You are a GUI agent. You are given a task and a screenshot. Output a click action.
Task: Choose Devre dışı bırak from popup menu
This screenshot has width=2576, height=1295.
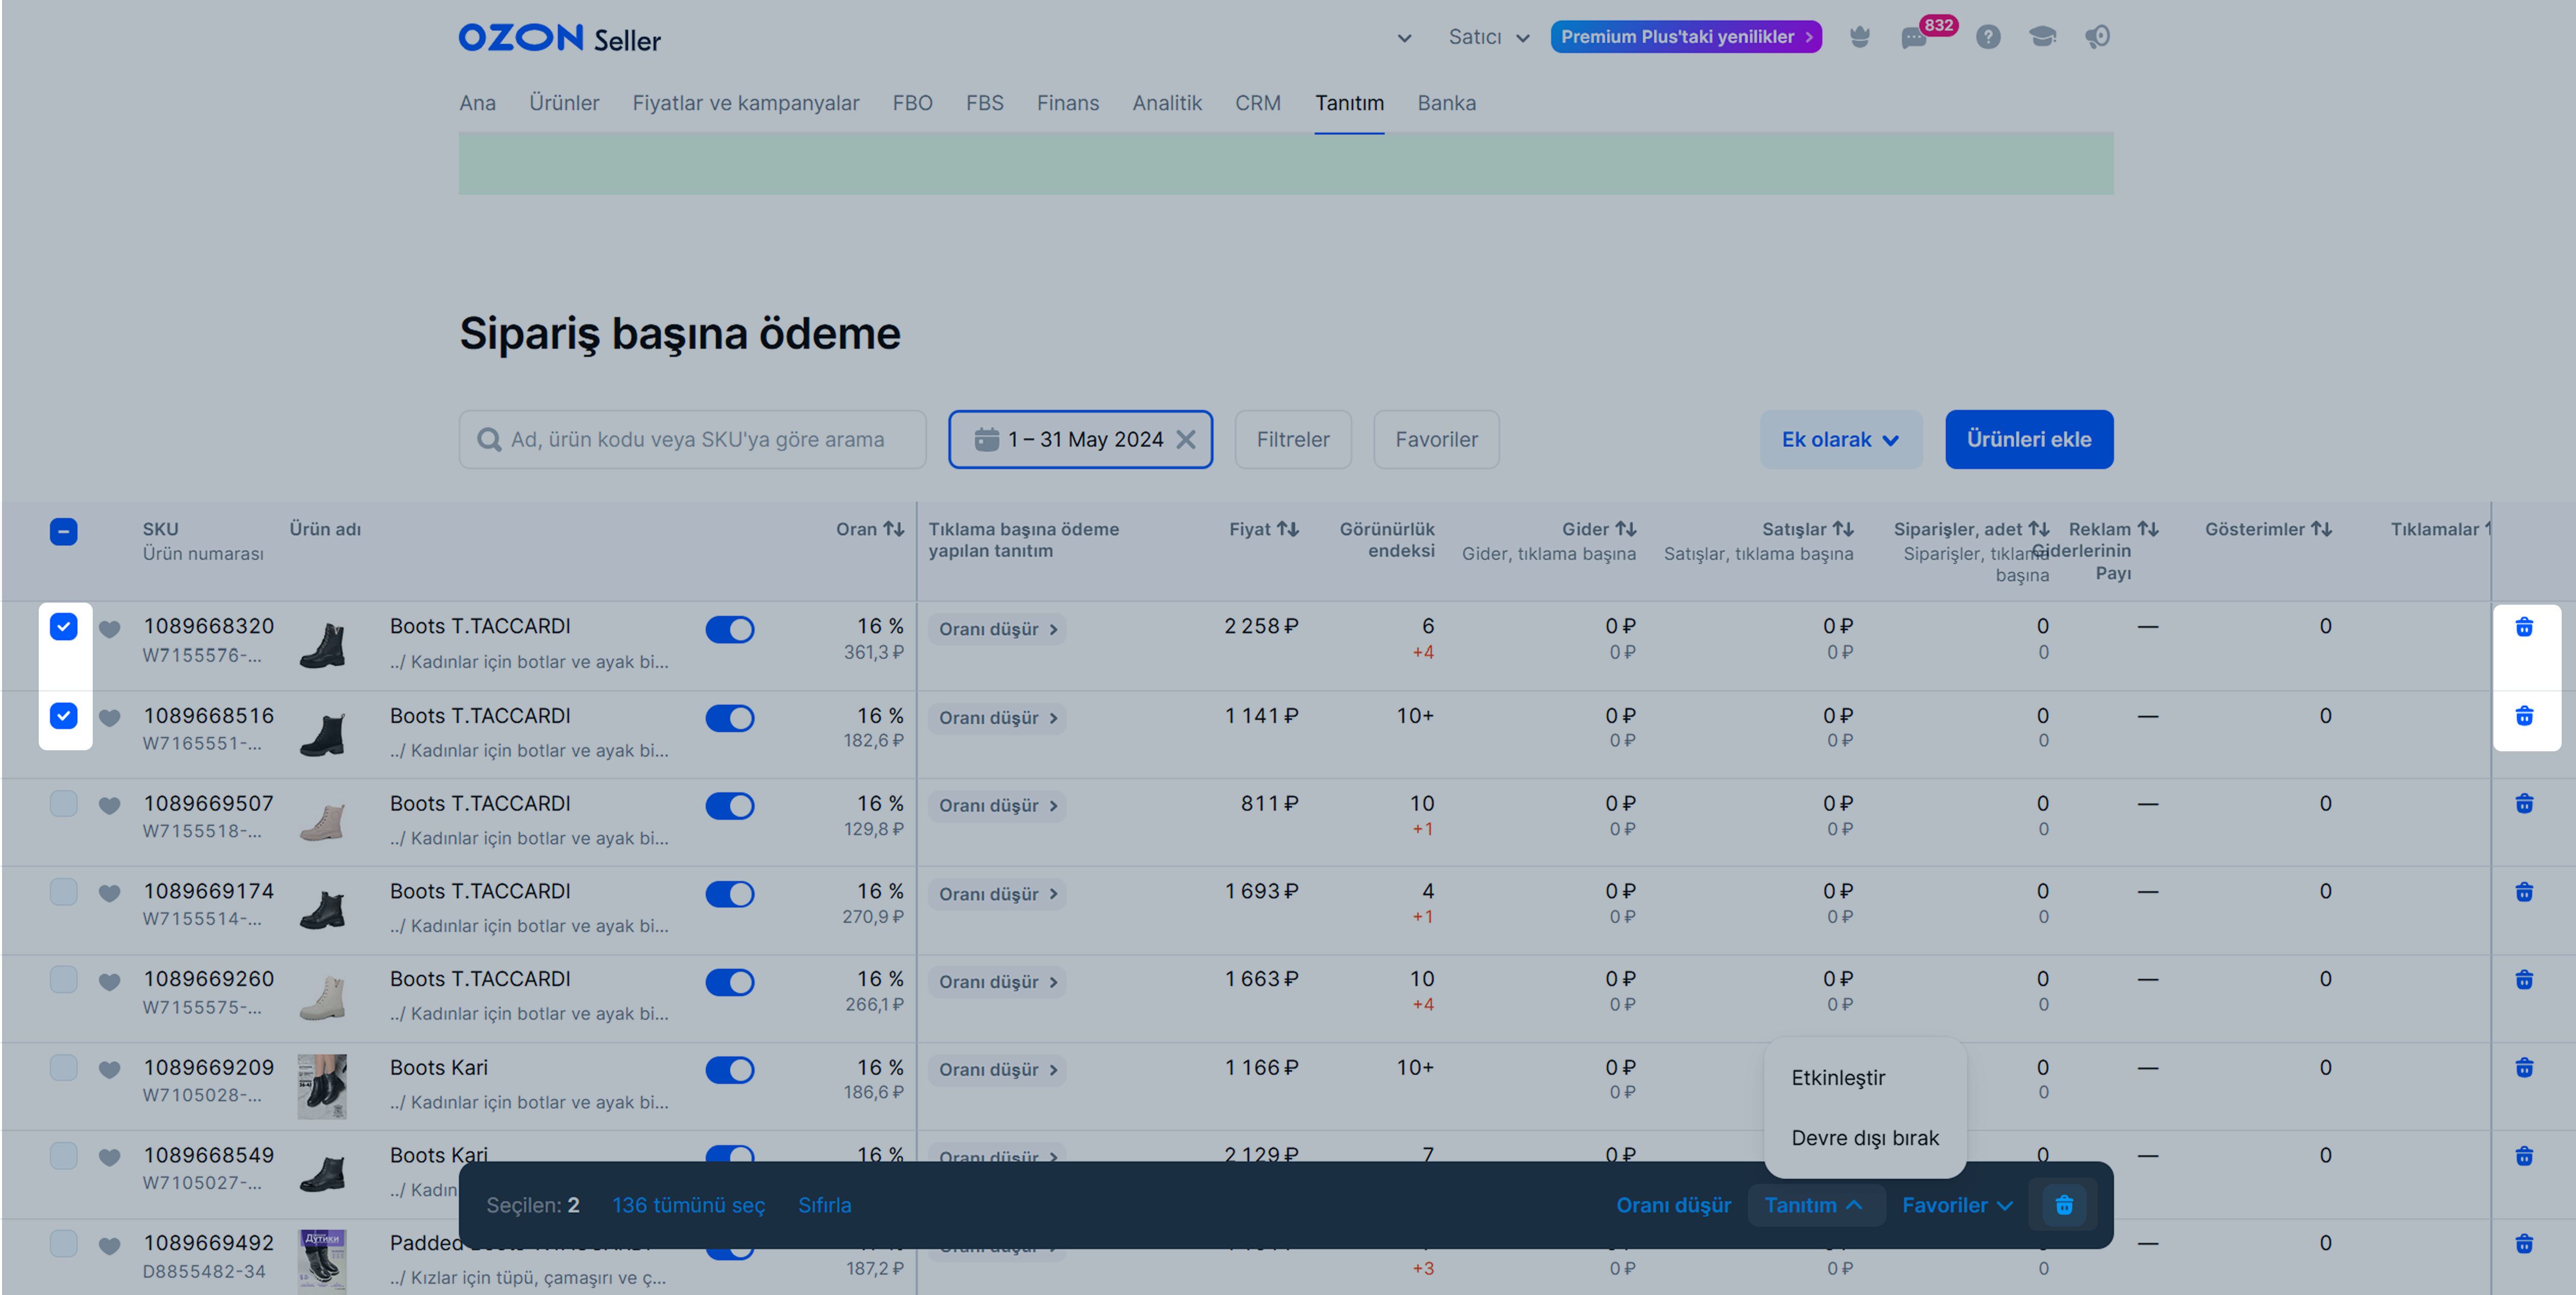tap(1865, 1138)
